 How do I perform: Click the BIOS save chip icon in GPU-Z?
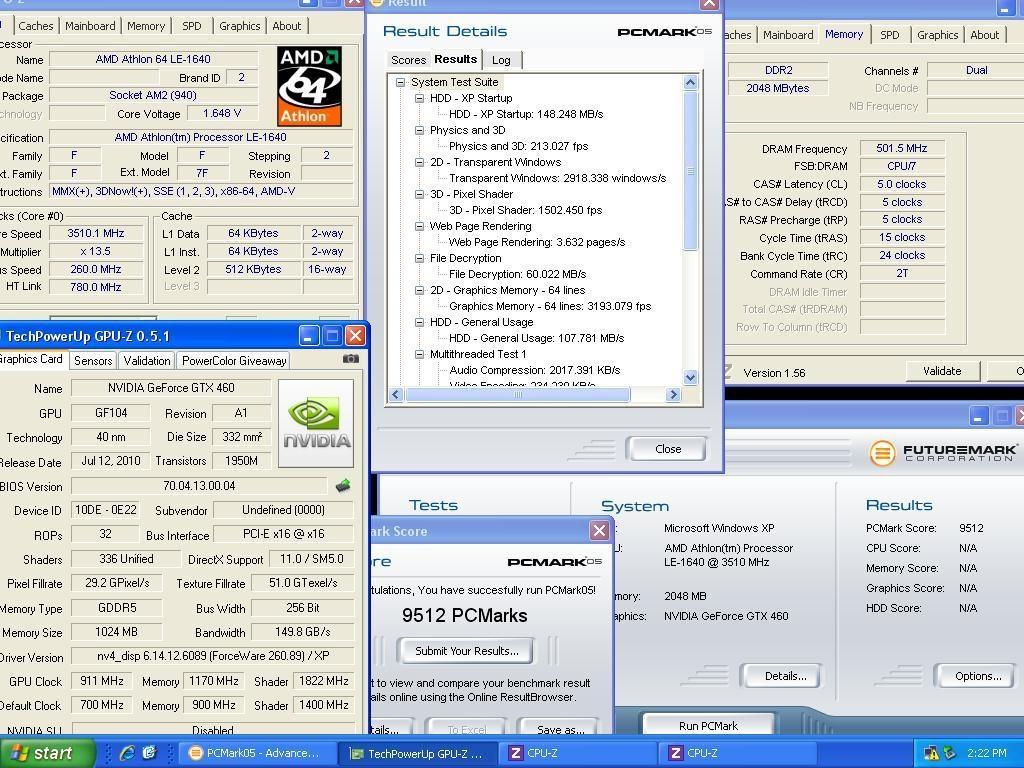tap(343, 485)
